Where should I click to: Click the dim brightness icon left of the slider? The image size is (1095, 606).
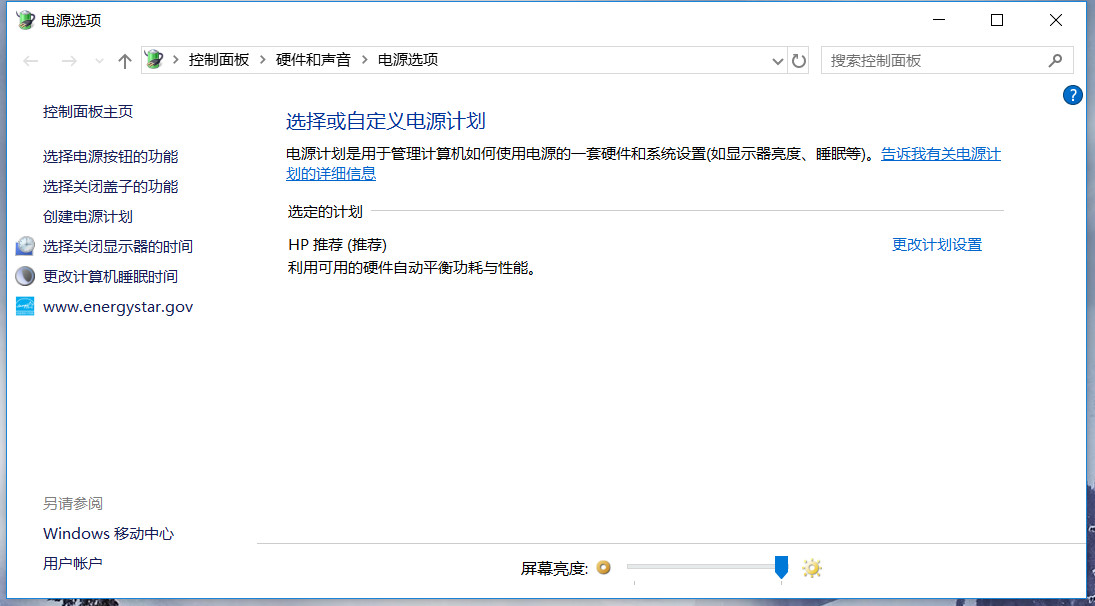604,567
